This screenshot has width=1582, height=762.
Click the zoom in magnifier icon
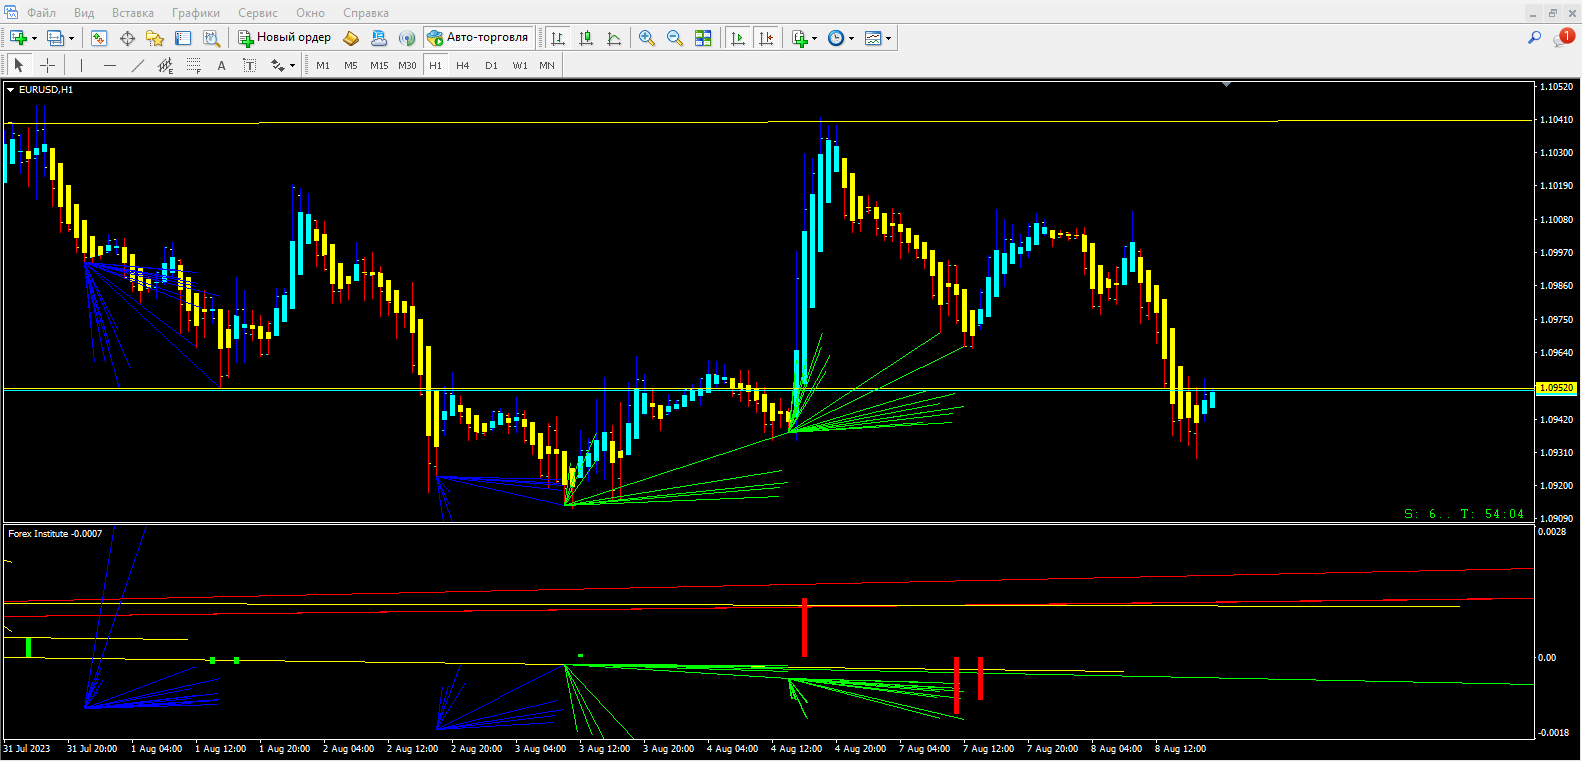647,38
